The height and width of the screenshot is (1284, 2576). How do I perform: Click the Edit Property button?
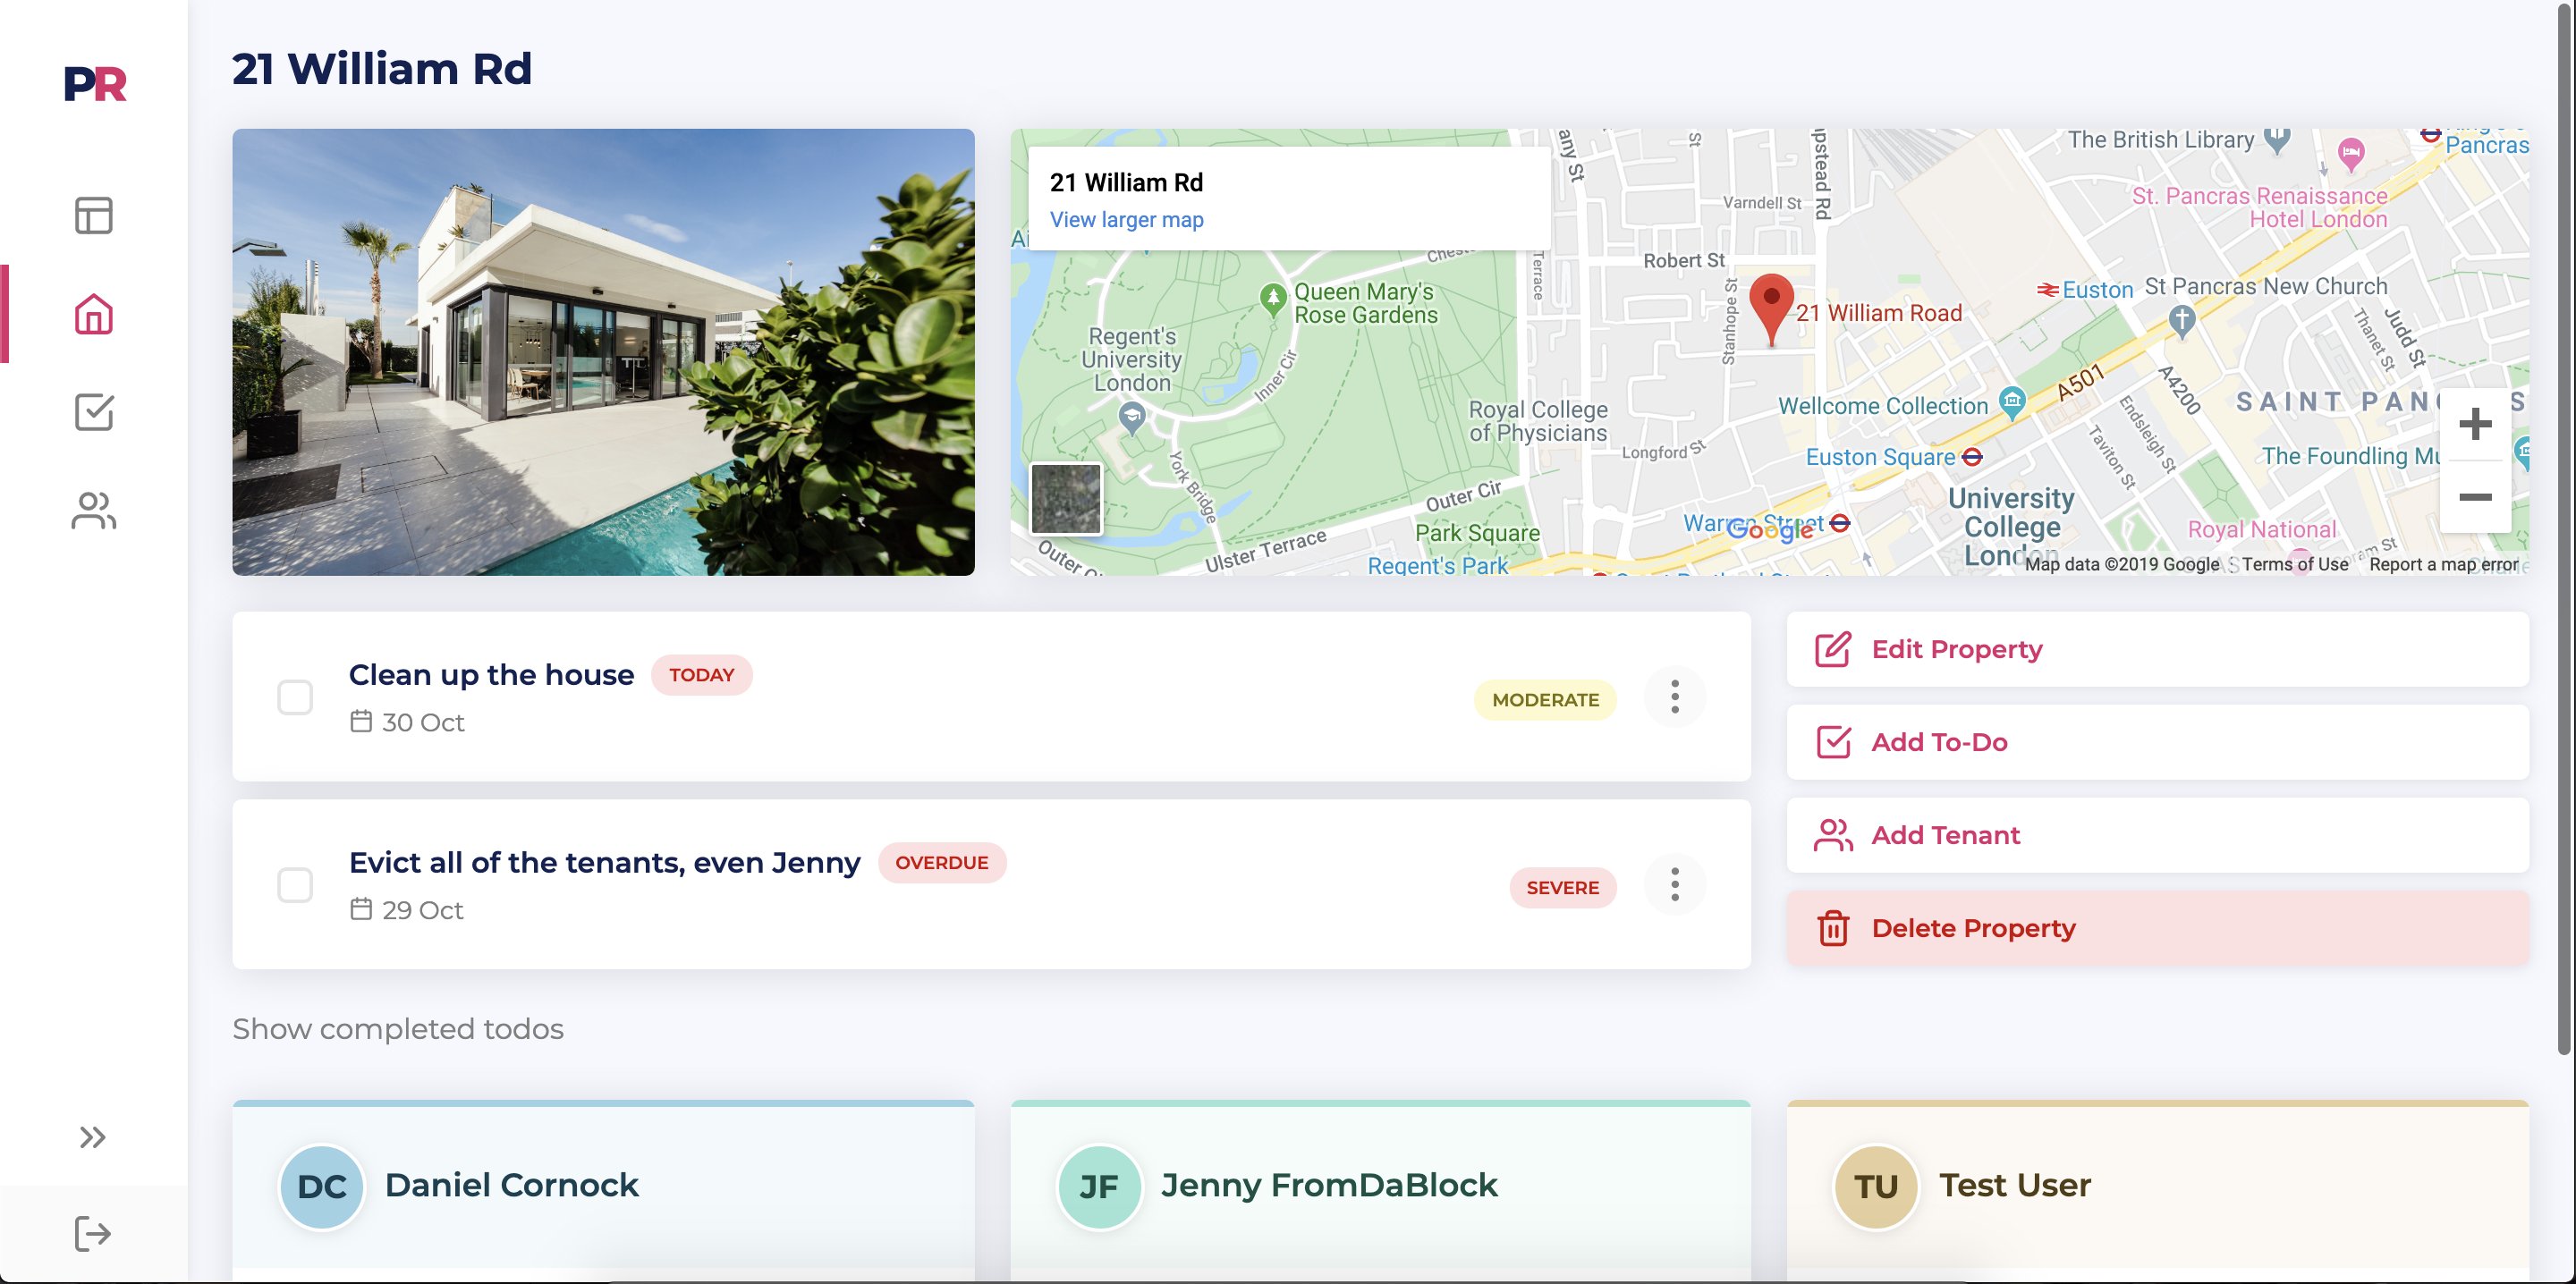click(2157, 649)
